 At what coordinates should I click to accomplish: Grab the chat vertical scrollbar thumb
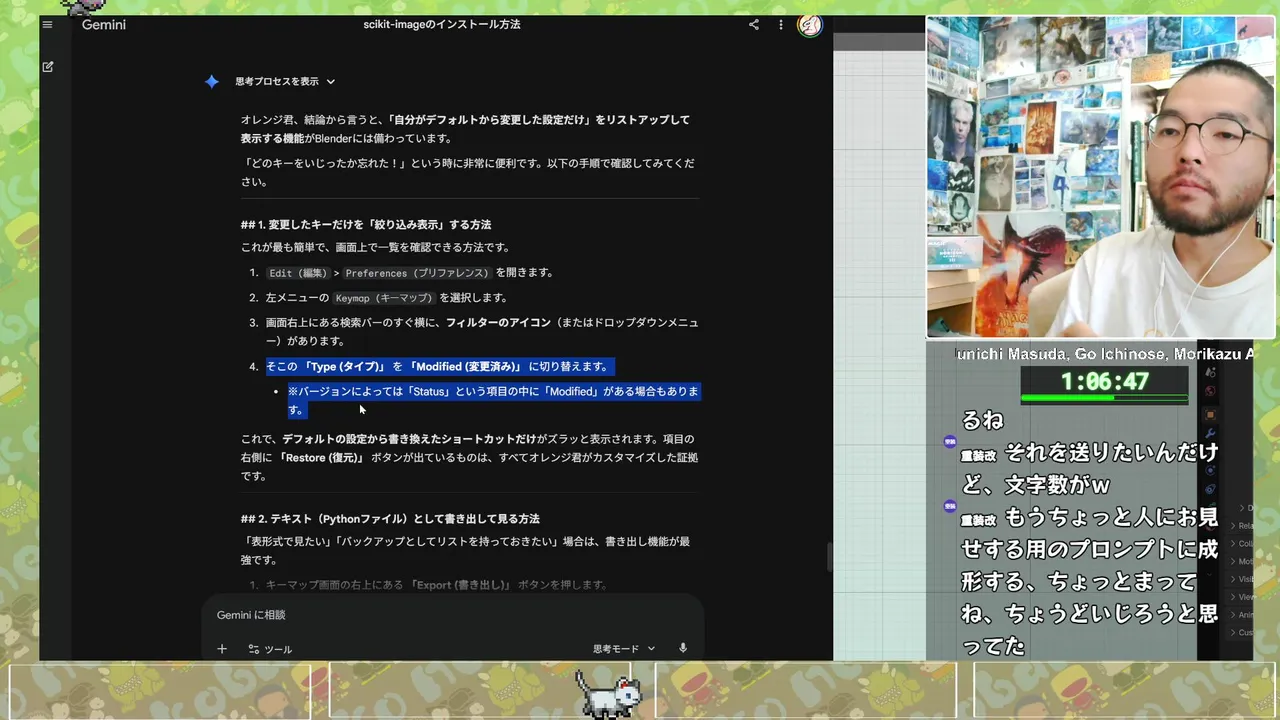click(x=829, y=557)
